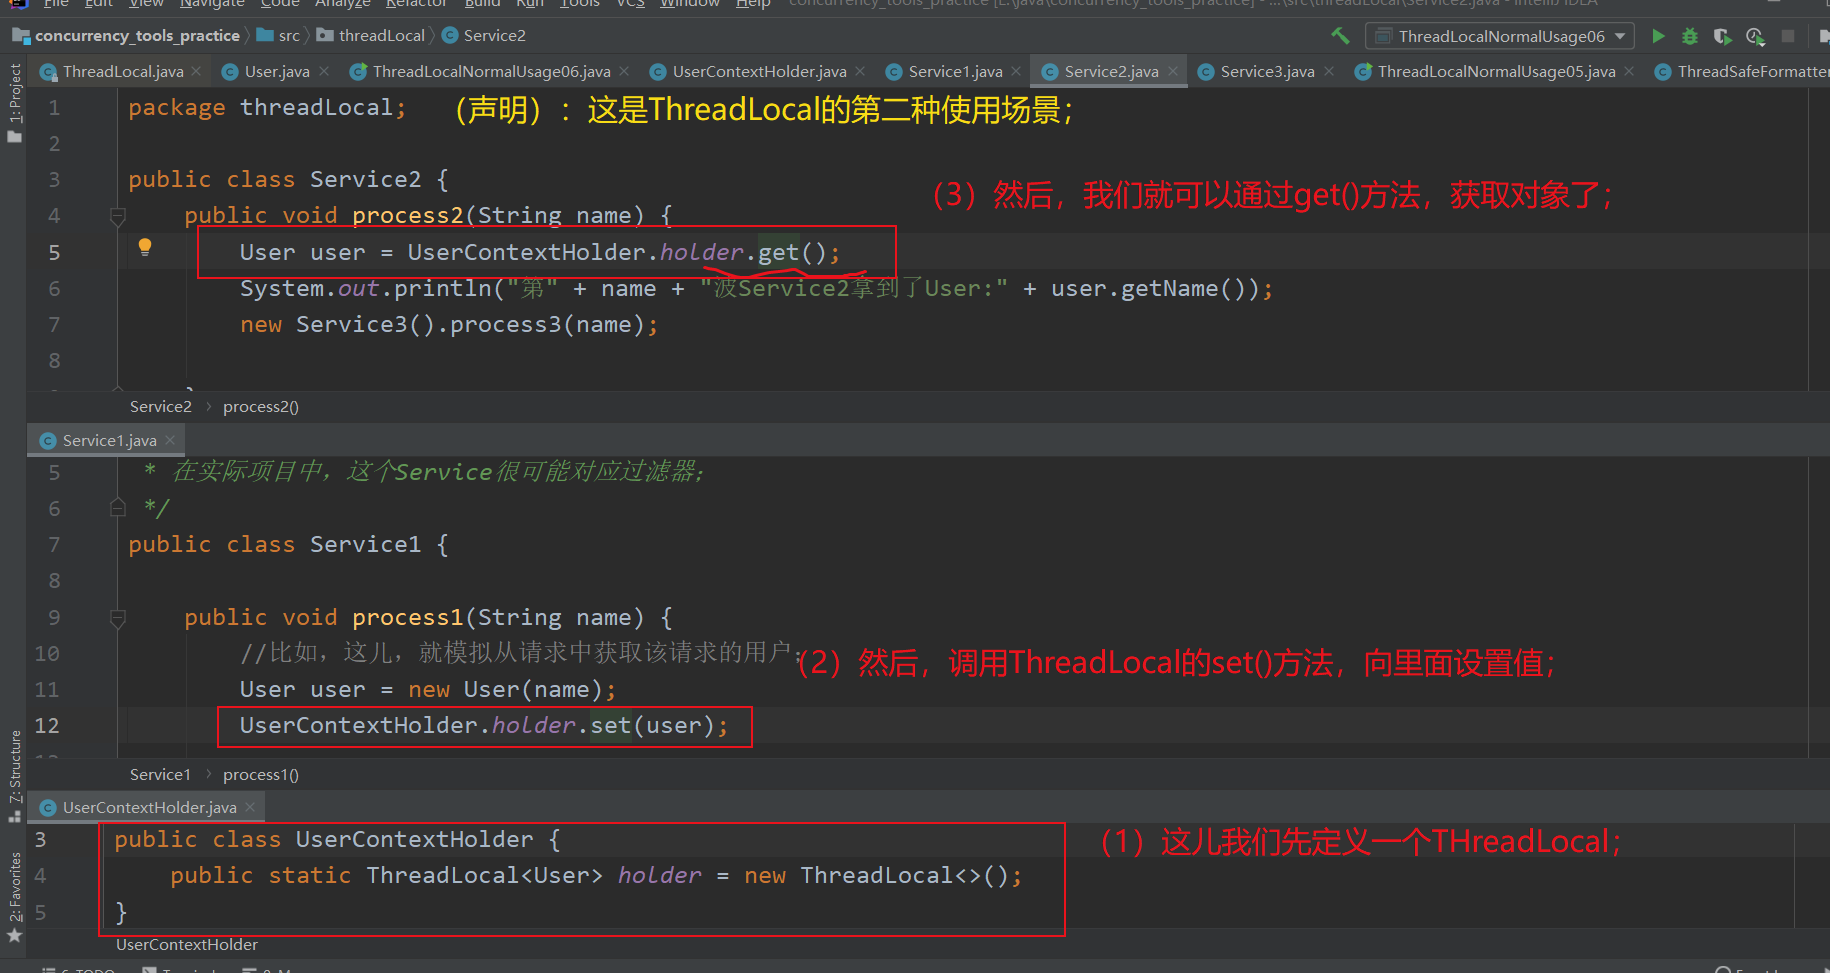
Task: Run with coverage using the shield icon
Action: 1722,36
